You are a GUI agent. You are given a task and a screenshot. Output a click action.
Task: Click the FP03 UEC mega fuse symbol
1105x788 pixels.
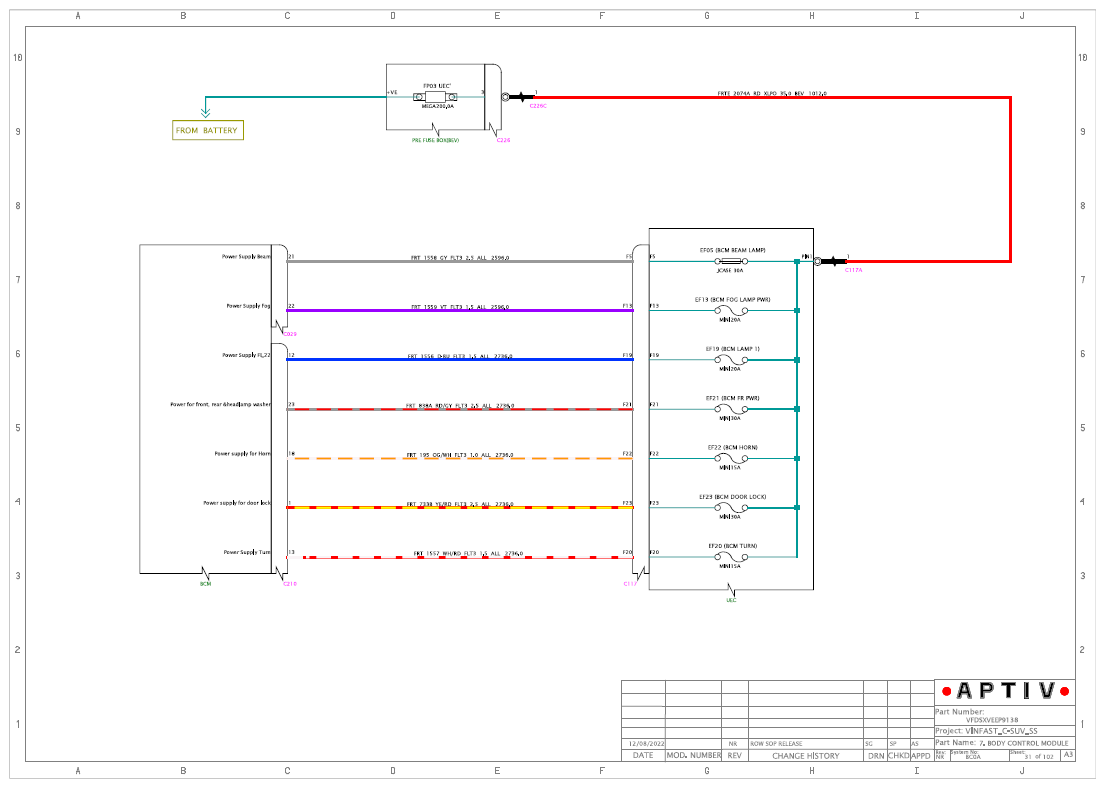point(436,97)
